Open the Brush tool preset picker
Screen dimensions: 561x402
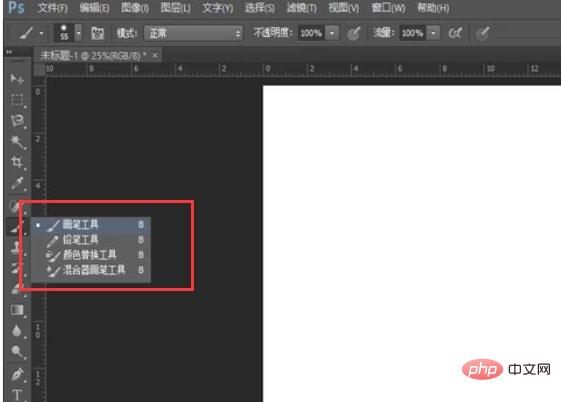point(31,33)
